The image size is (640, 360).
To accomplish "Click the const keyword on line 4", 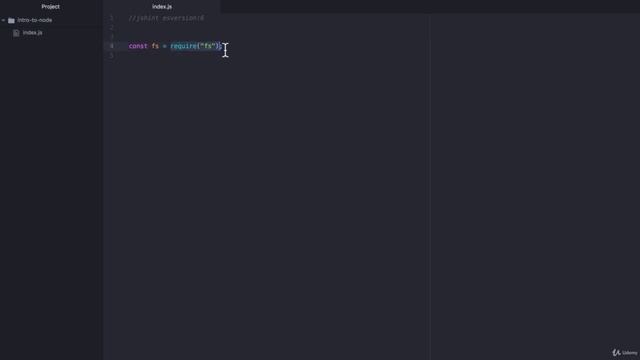I will point(138,46).
